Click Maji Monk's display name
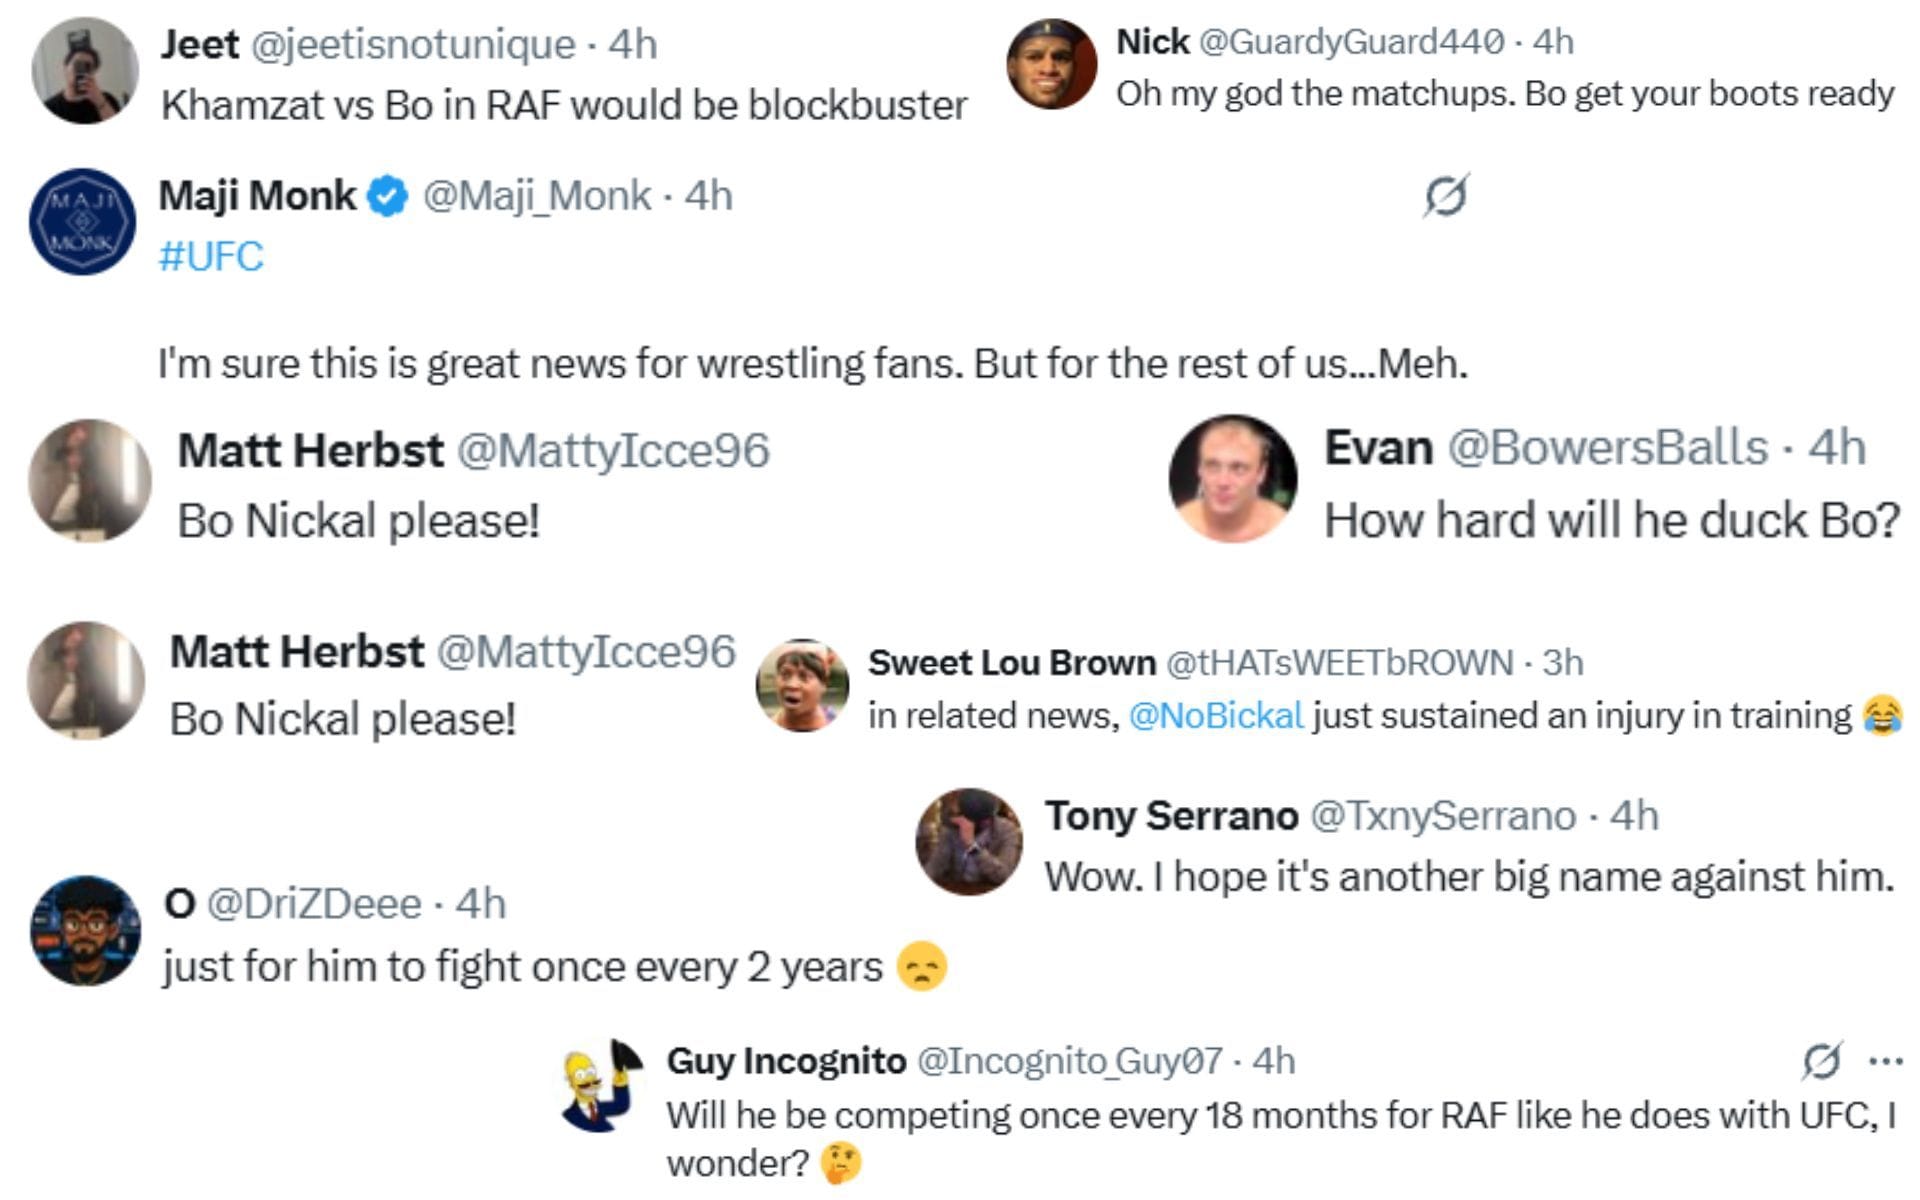 click(258, 196)
